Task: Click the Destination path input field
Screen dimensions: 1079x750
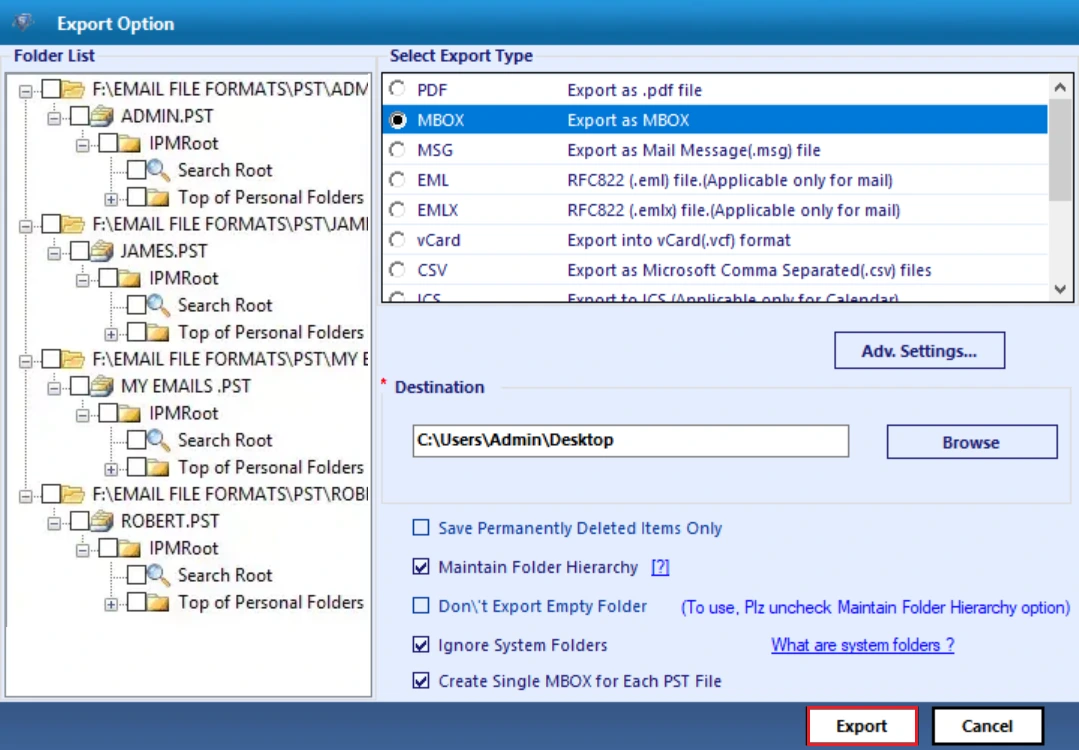Action: [630, 440]
